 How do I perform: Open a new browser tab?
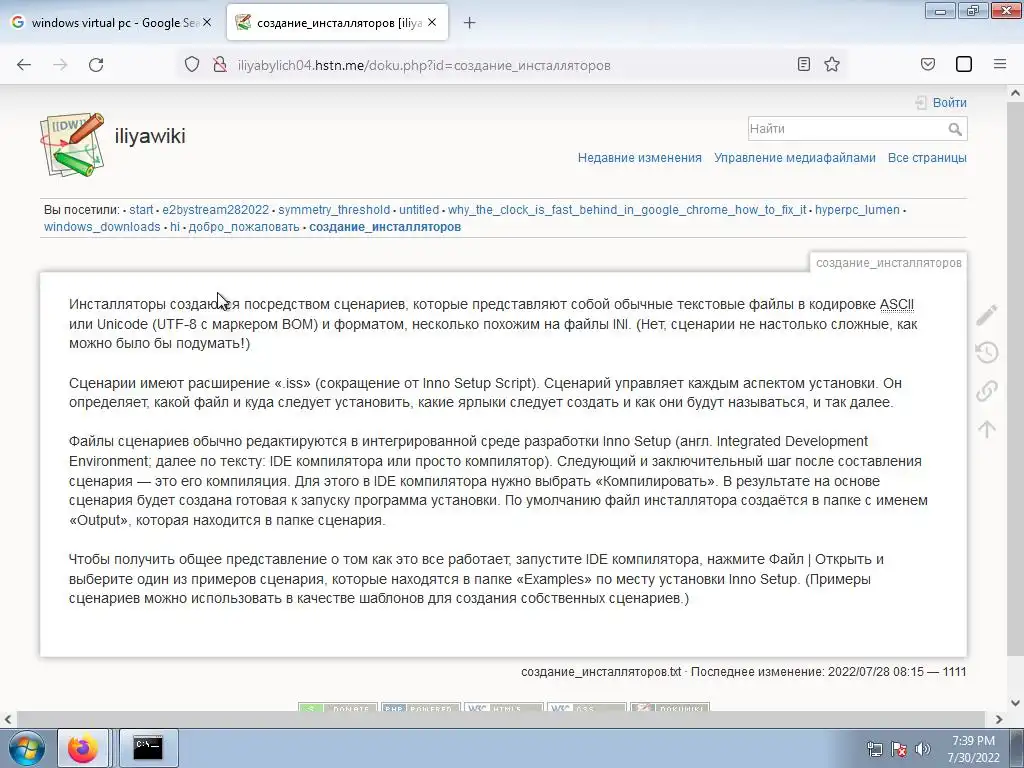tap(469, 23)
